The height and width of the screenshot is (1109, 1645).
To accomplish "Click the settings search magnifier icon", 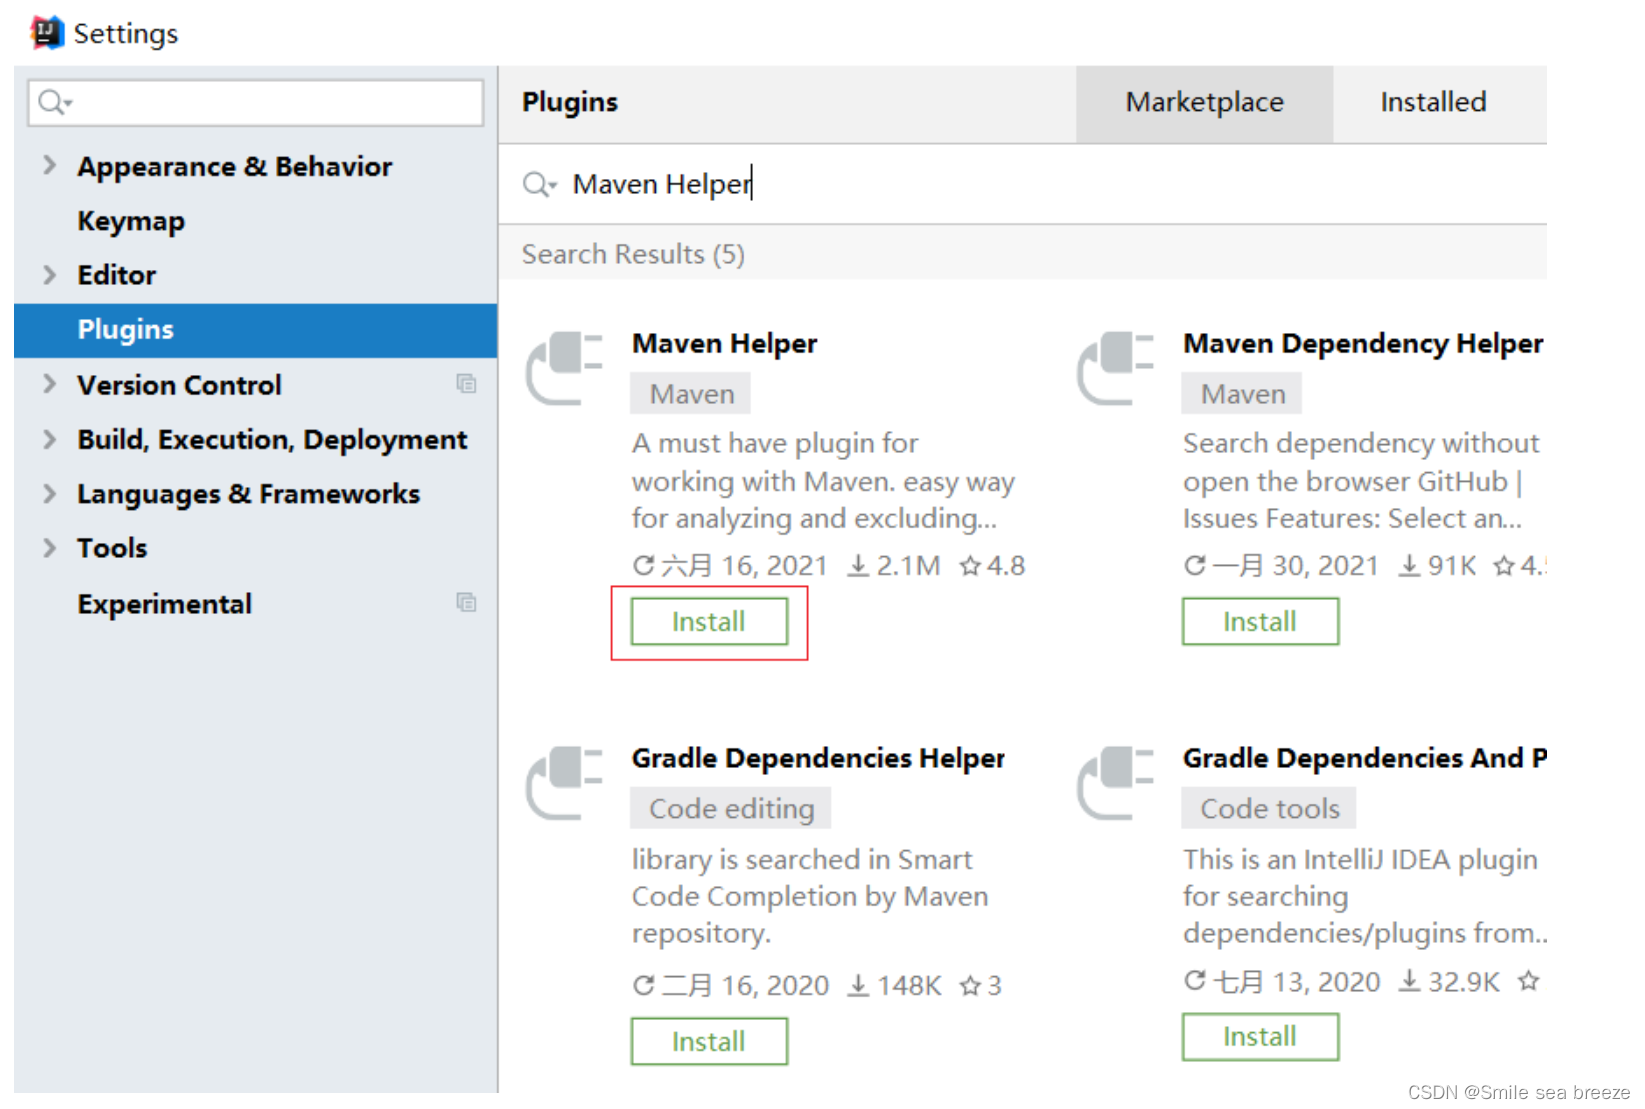I will click(x=54, y=102).
